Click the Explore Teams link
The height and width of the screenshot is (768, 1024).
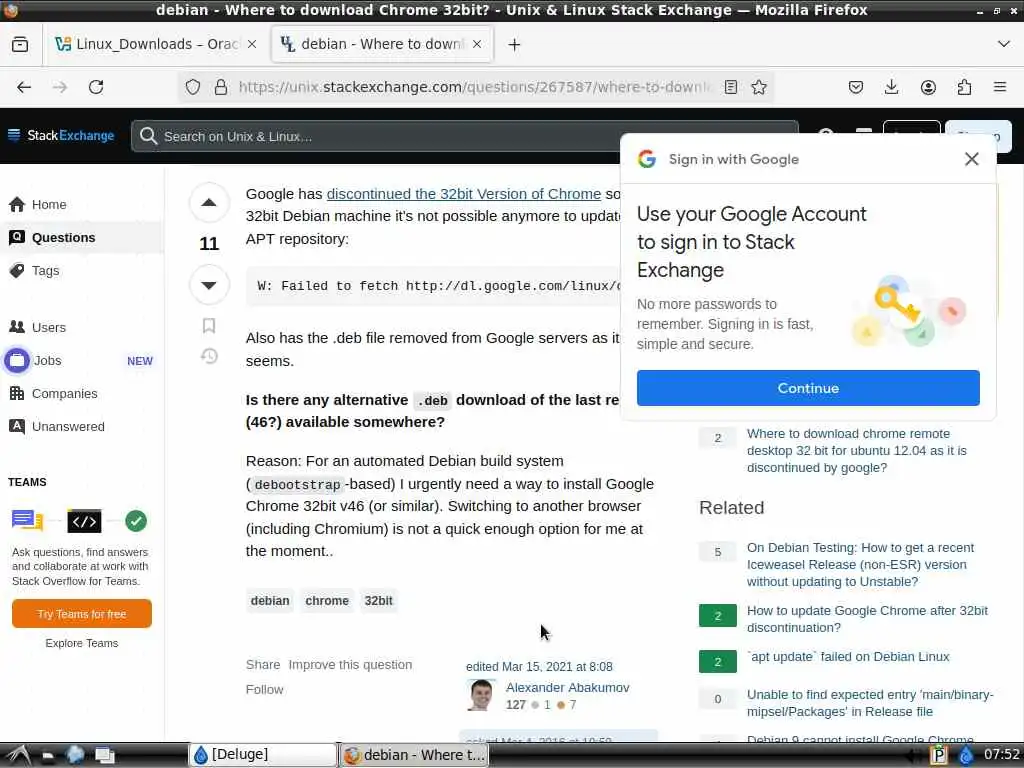click(82, 643)
